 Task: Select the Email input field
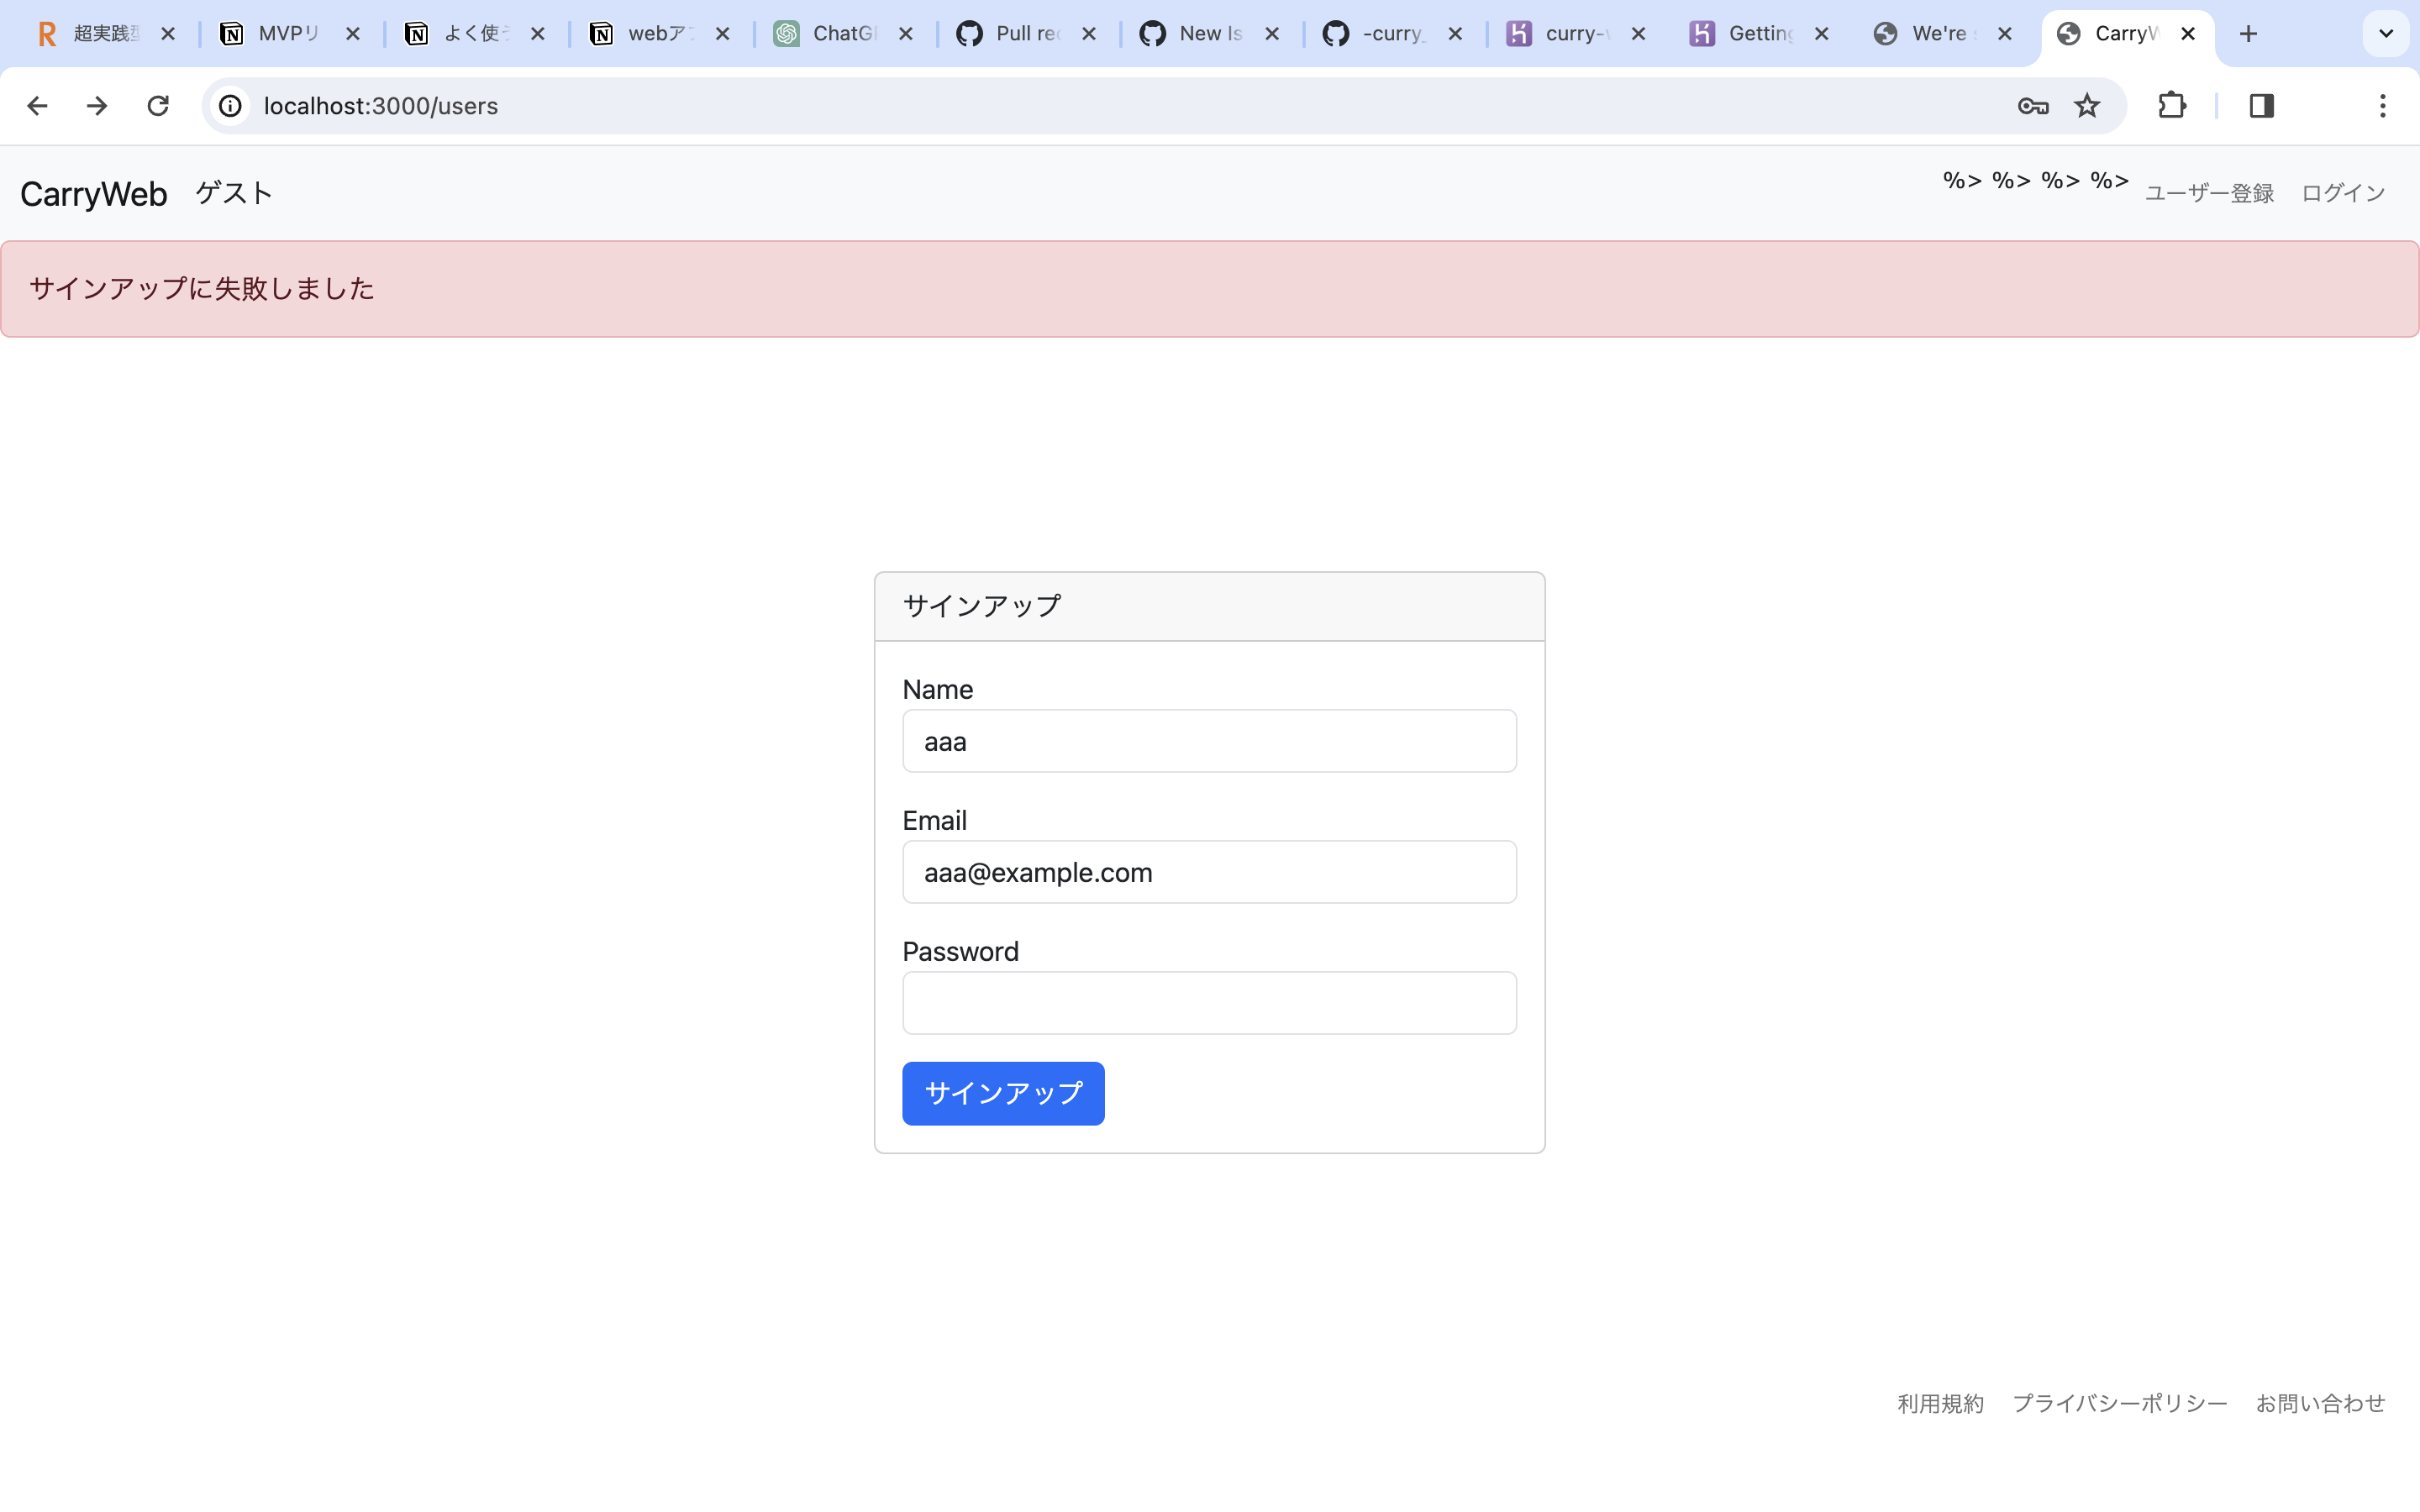tap(1209, 871)
